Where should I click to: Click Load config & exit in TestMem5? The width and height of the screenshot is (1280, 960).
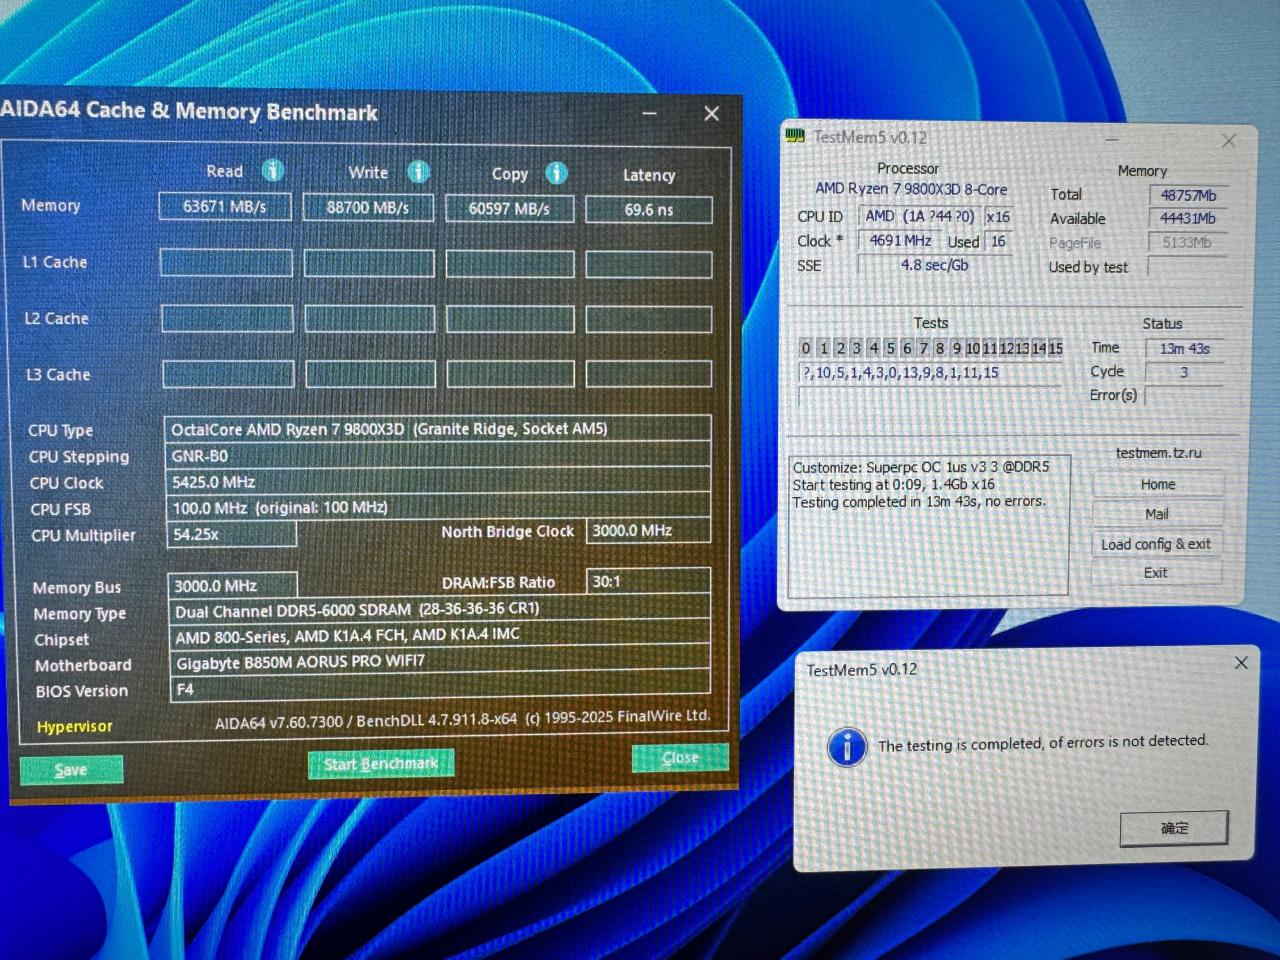[x=1156, y=544]
